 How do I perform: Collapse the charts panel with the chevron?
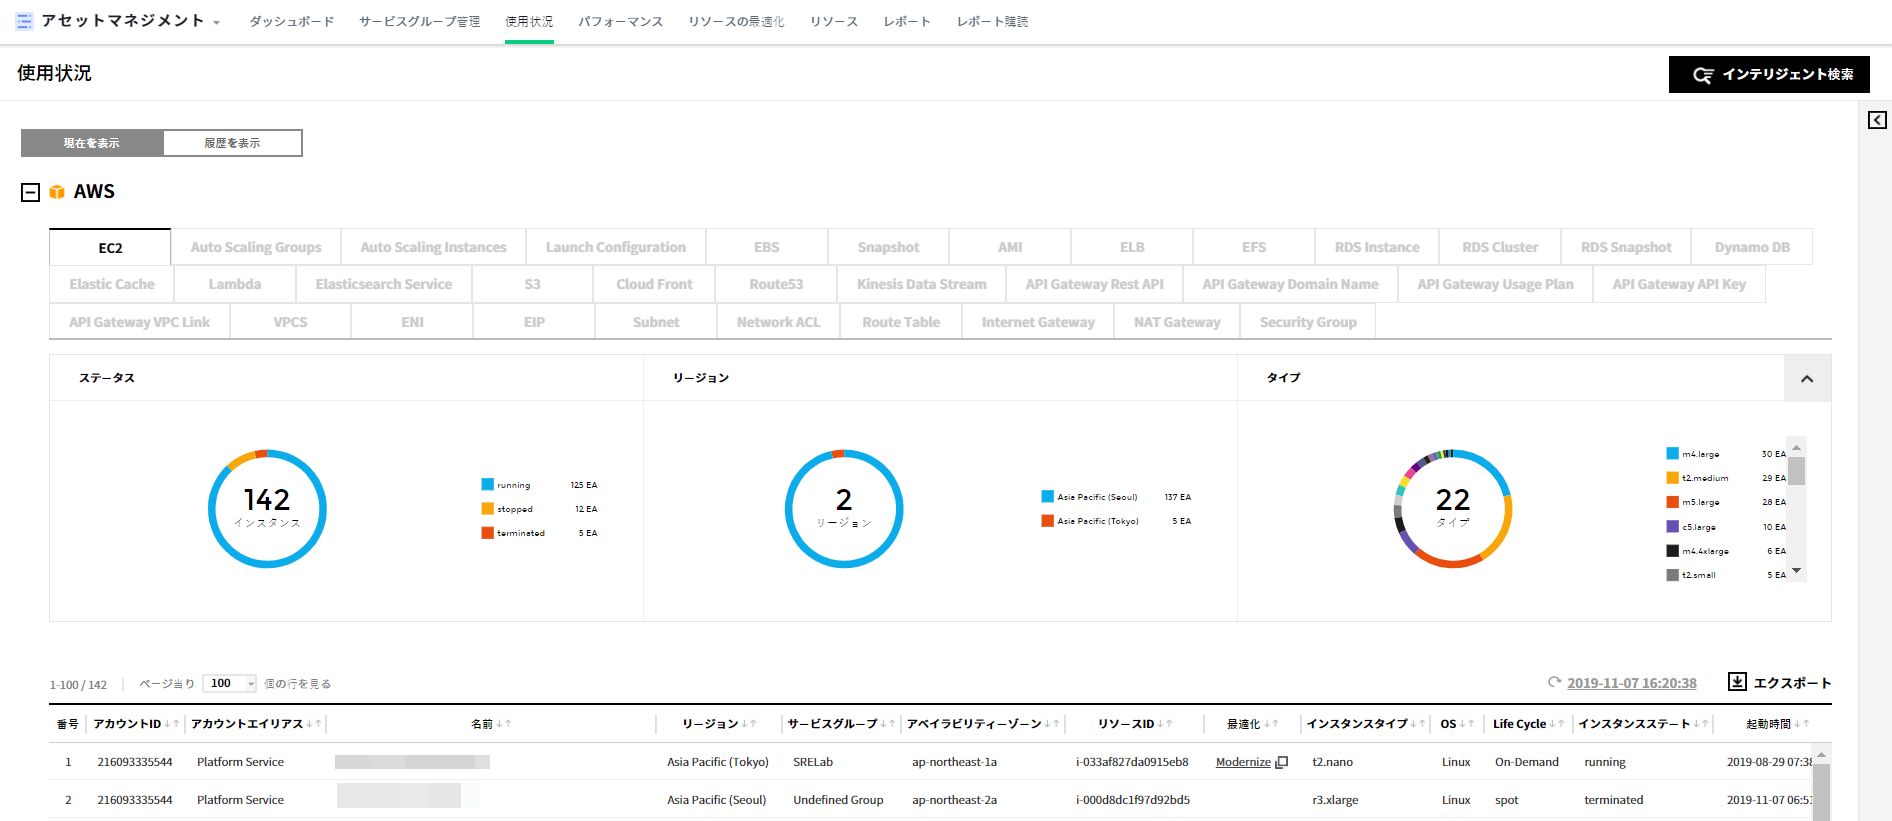click(x=1806, y=379)
